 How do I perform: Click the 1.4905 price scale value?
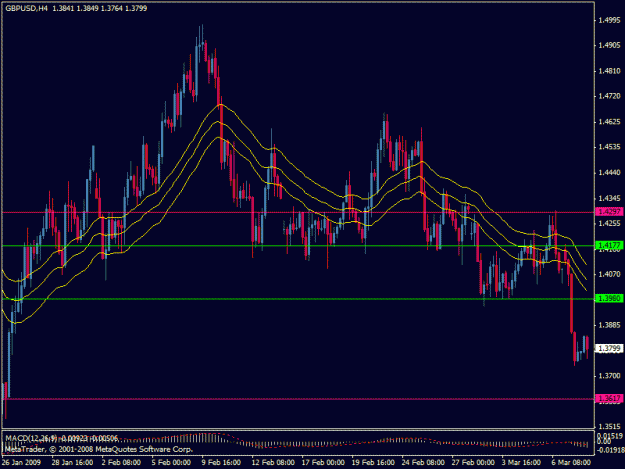[610, 45]
